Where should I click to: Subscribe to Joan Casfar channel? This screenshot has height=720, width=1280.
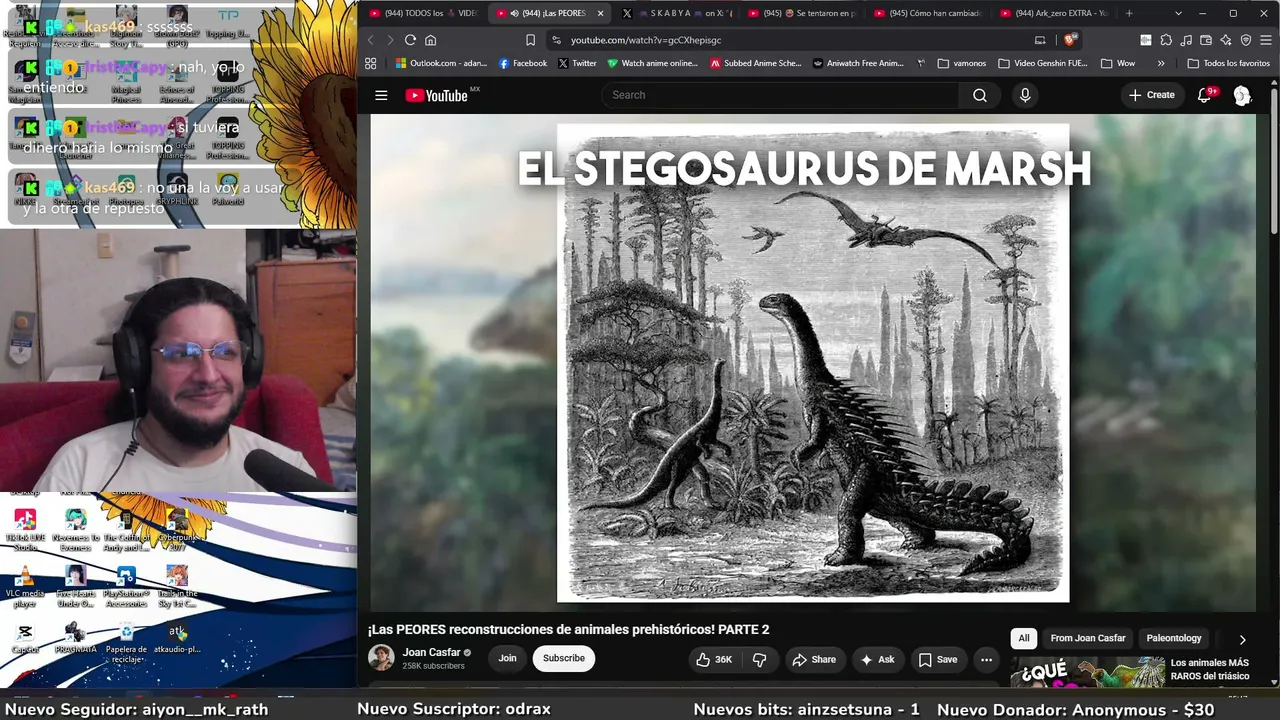coord(564,659)
